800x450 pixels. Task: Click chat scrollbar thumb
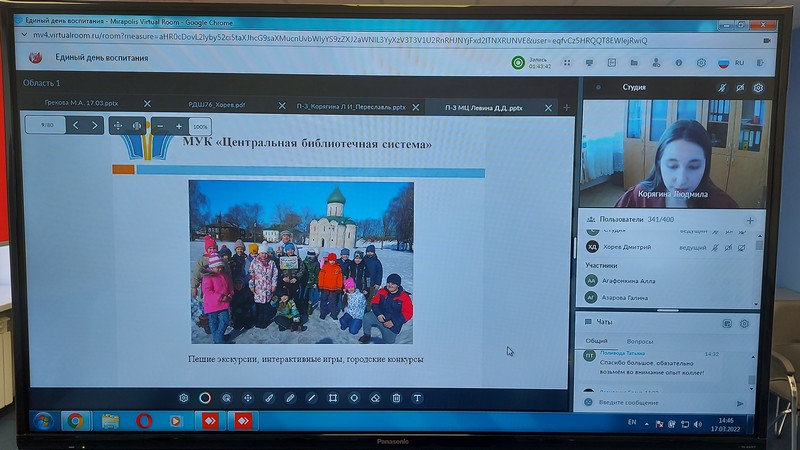(751, 380)
